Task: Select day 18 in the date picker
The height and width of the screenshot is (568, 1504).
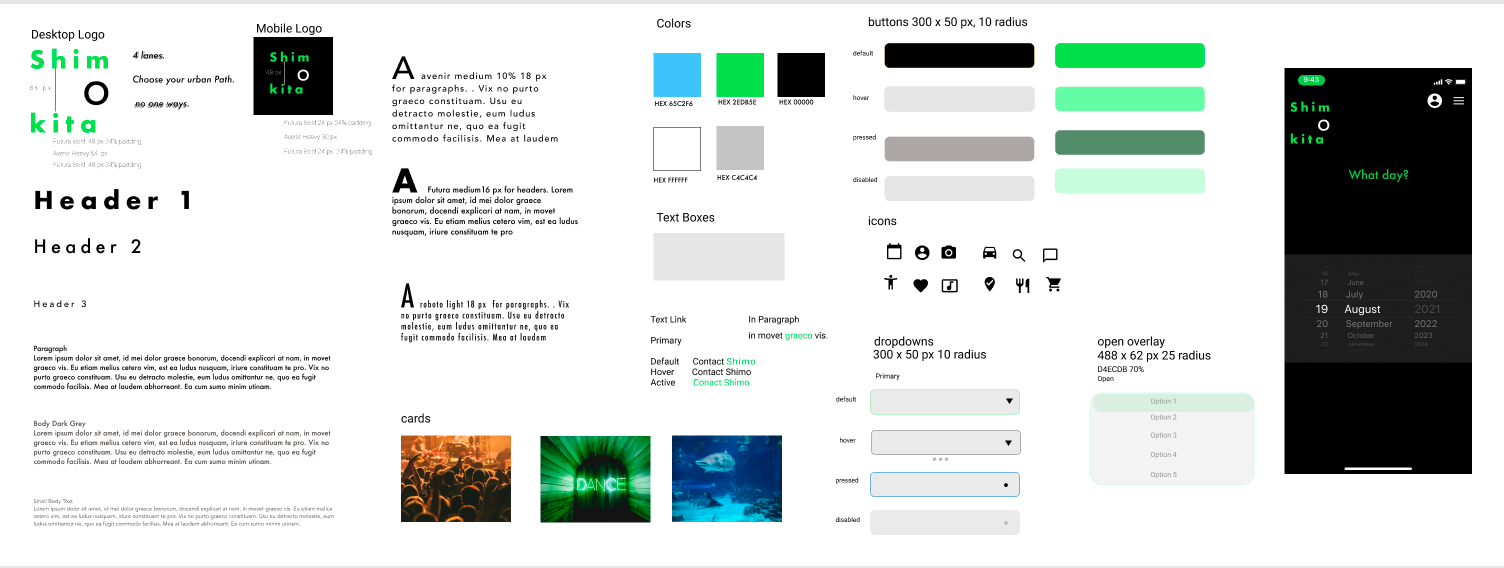Action: [x=1323, y=295]
